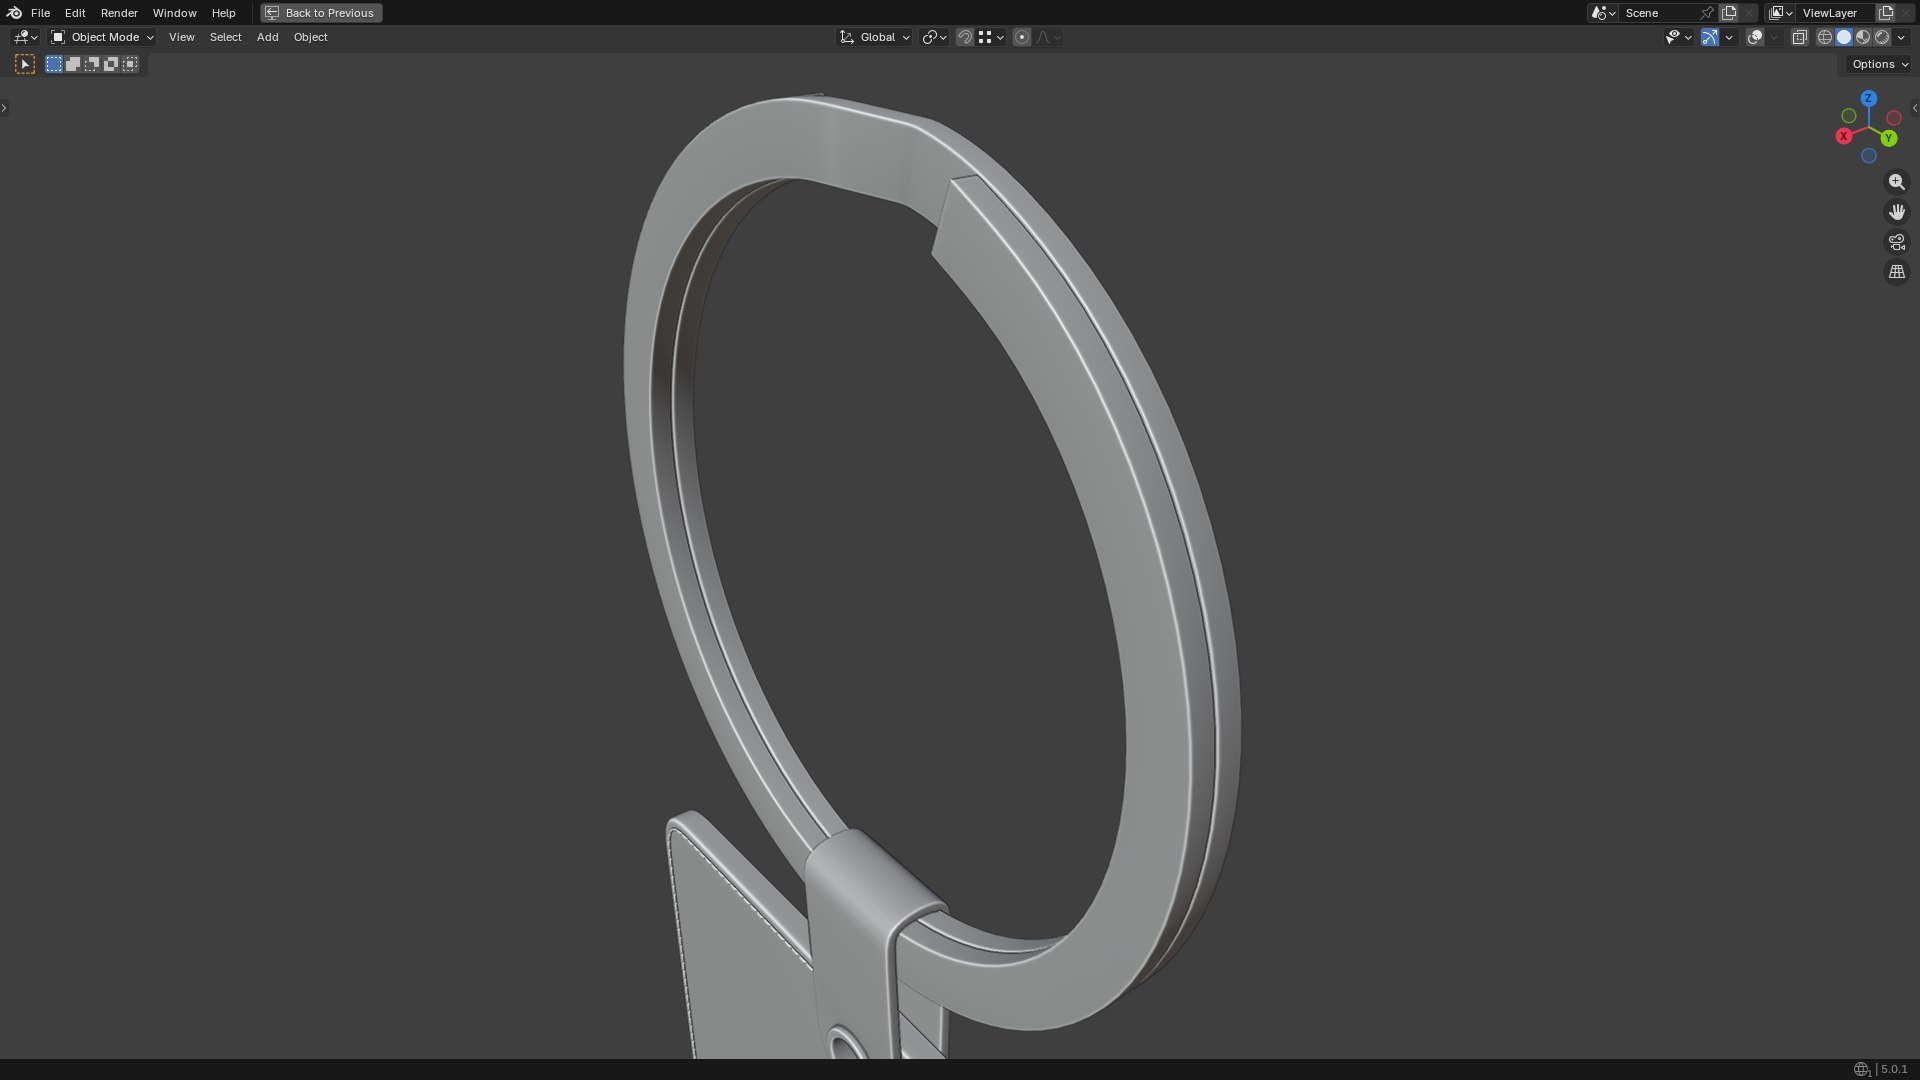Click the status bar globe icon
Viewport: 1920px width, 1080px height.
(x=1861, y=1069)
